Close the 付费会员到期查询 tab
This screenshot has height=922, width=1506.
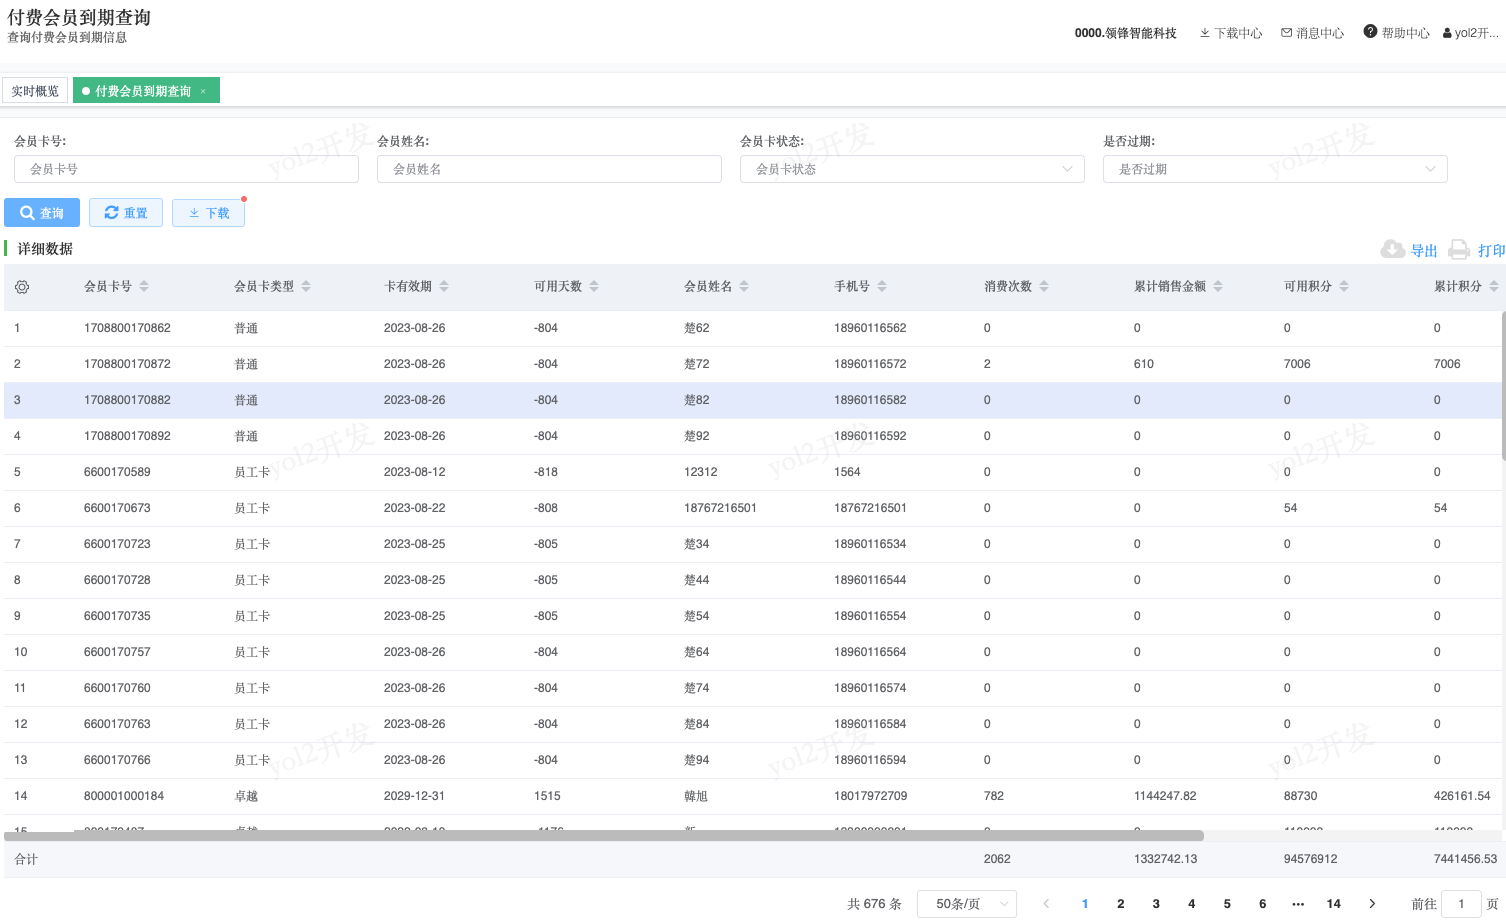click(x=203, y=91)
